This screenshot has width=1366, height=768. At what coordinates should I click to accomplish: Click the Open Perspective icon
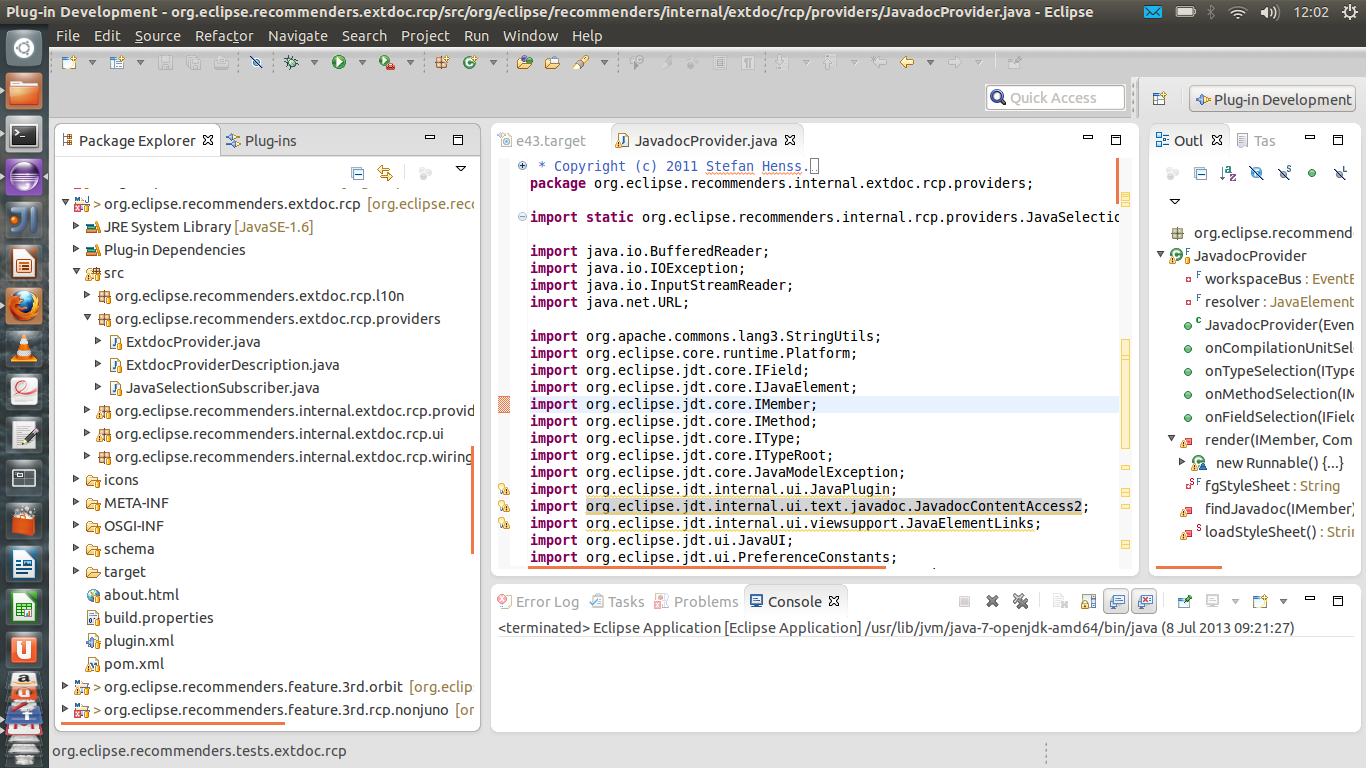1160,99
